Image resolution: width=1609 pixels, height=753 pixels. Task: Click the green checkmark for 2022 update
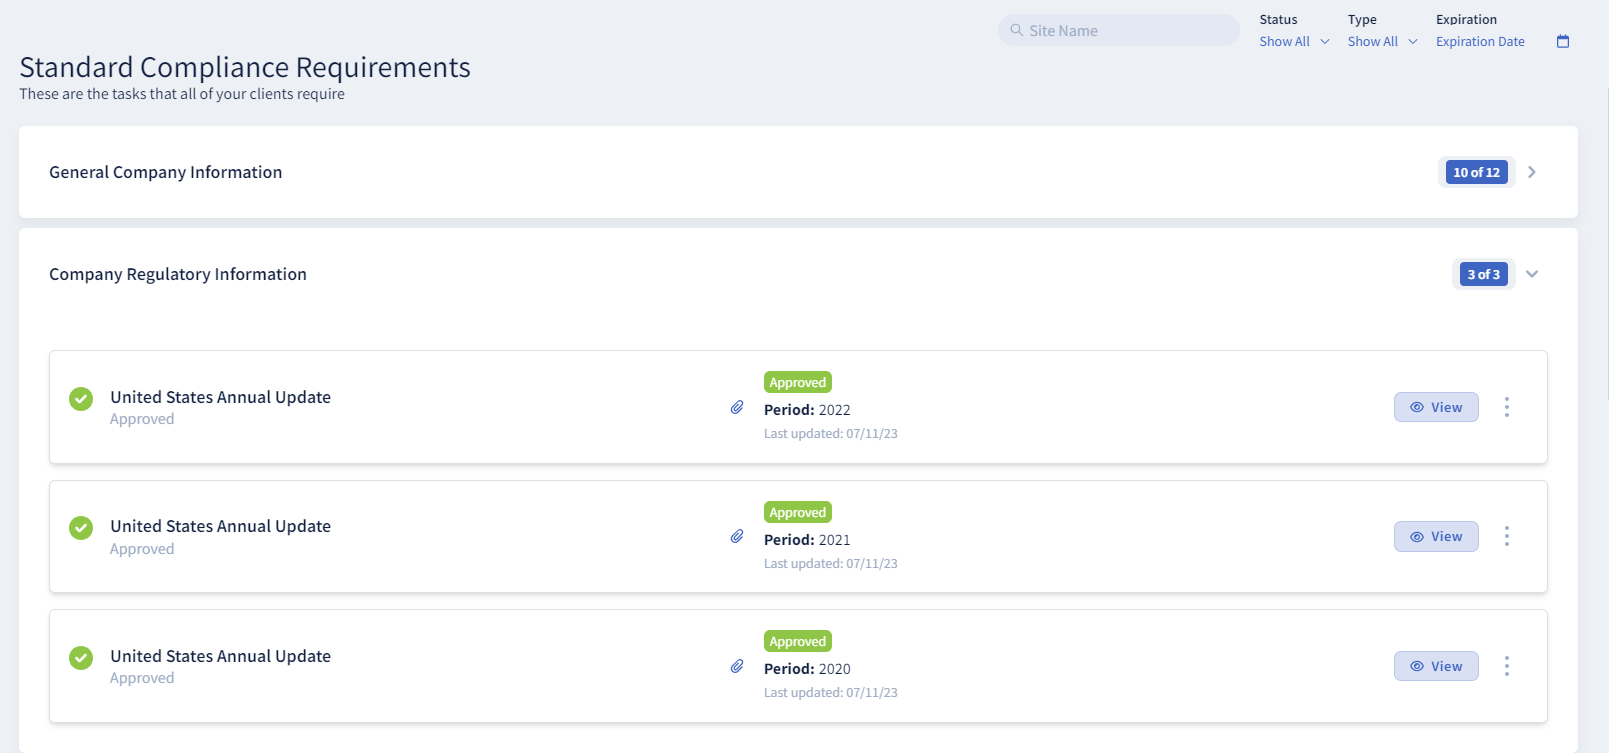(x=81, y=398)
